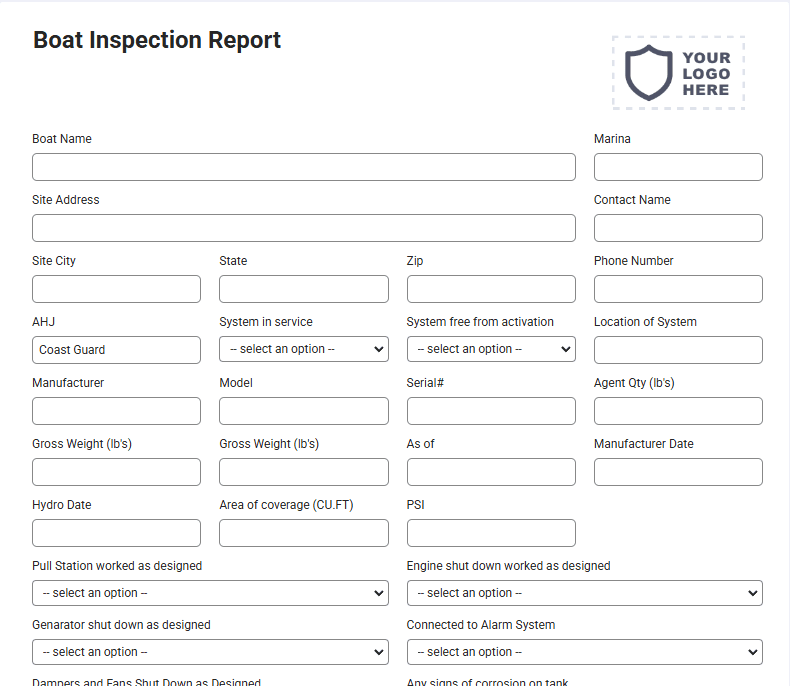Expand Engine shut down worked as designed dropdown
The width and height of the screenshot is (790, 686).
584,593
